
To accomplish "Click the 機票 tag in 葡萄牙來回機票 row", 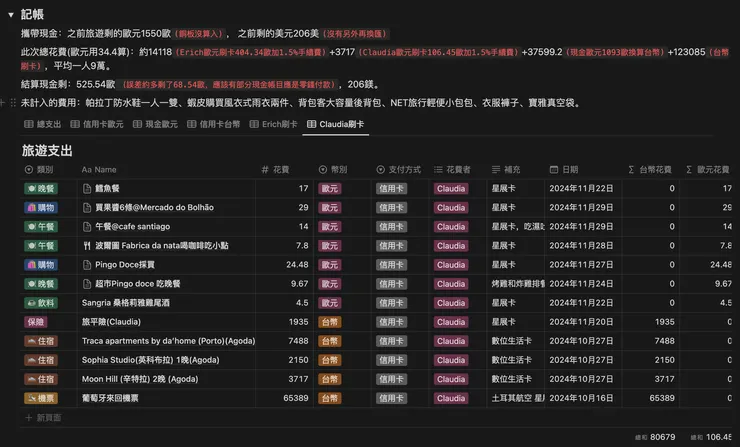I will [x=41, y=398].
